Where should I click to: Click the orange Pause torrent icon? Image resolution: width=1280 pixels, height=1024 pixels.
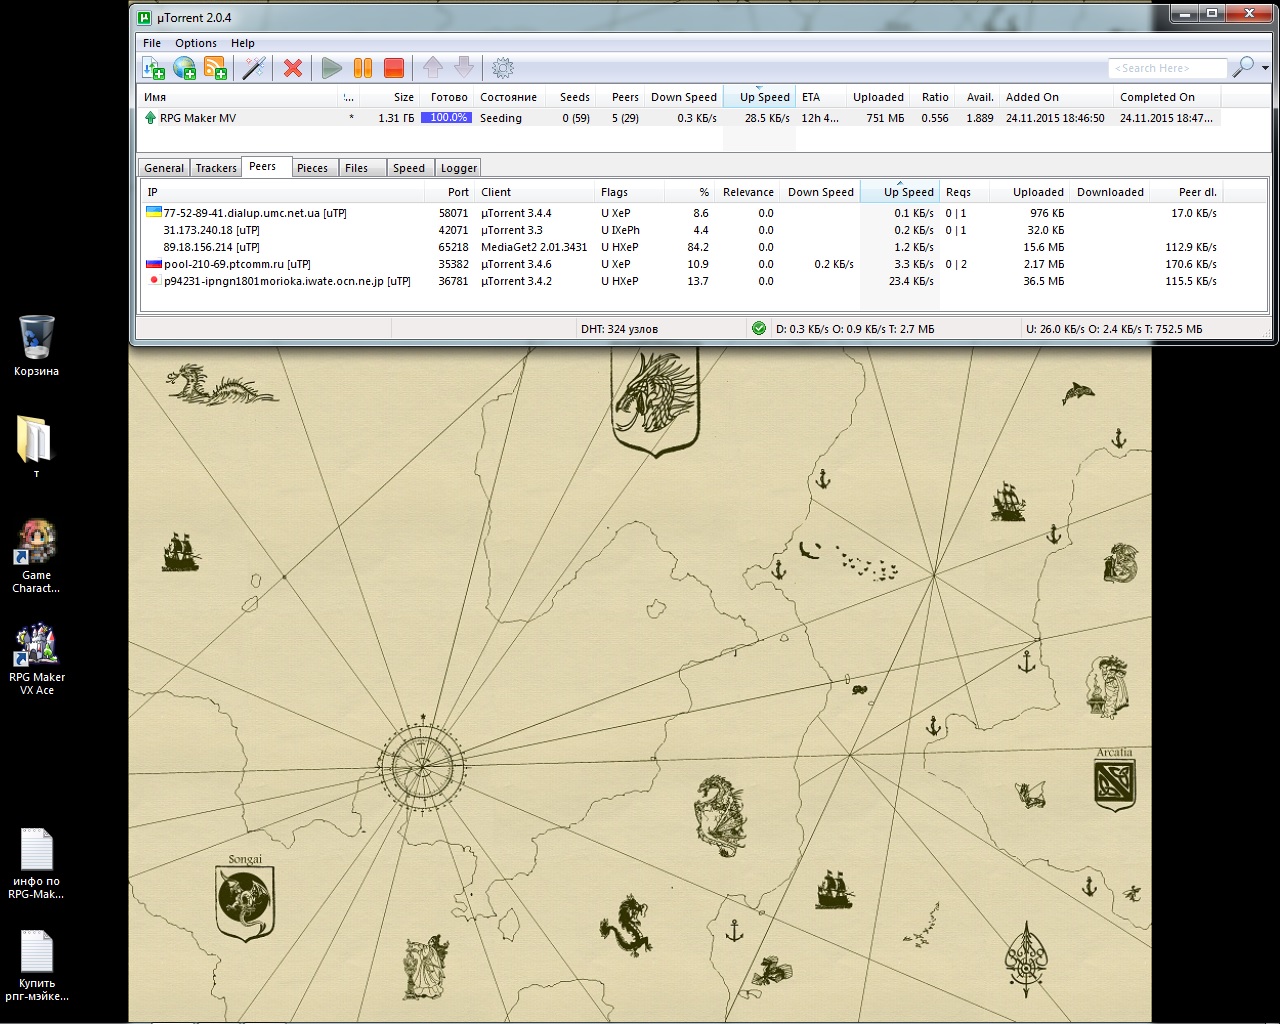pyautogui.click(x=363, y=67)
